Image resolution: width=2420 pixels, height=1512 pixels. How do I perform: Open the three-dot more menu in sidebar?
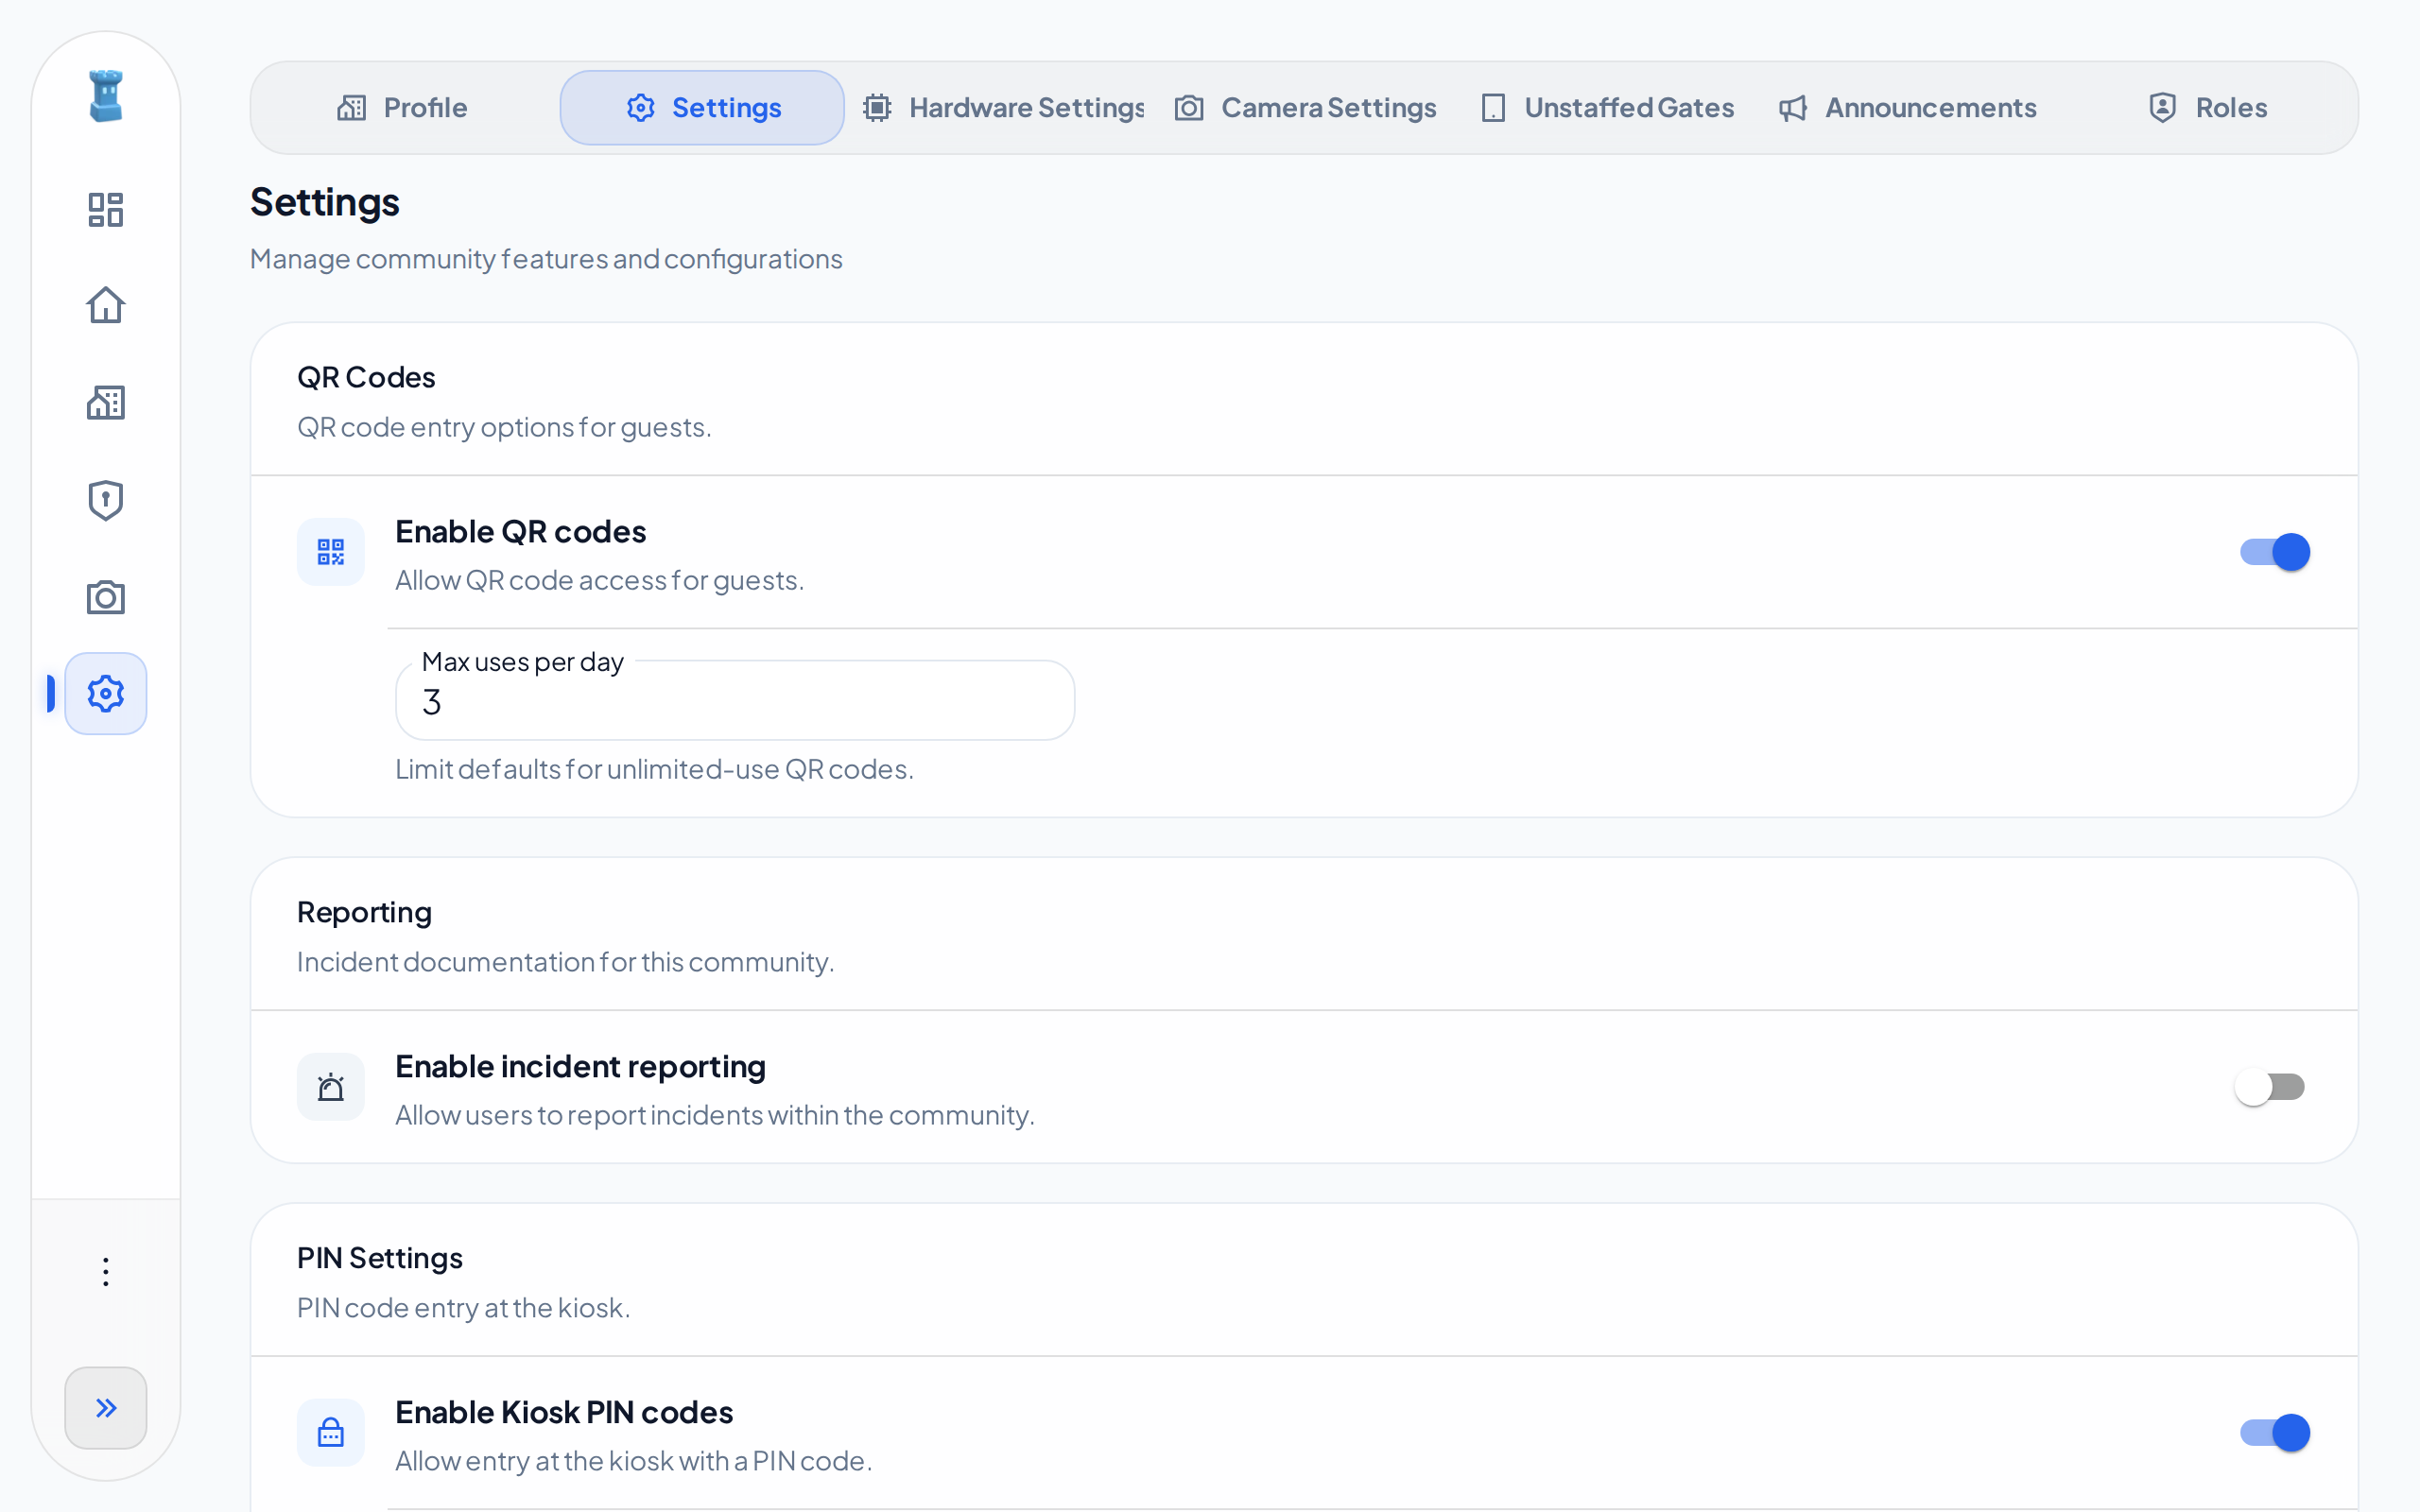click(x=106, y=1272)
